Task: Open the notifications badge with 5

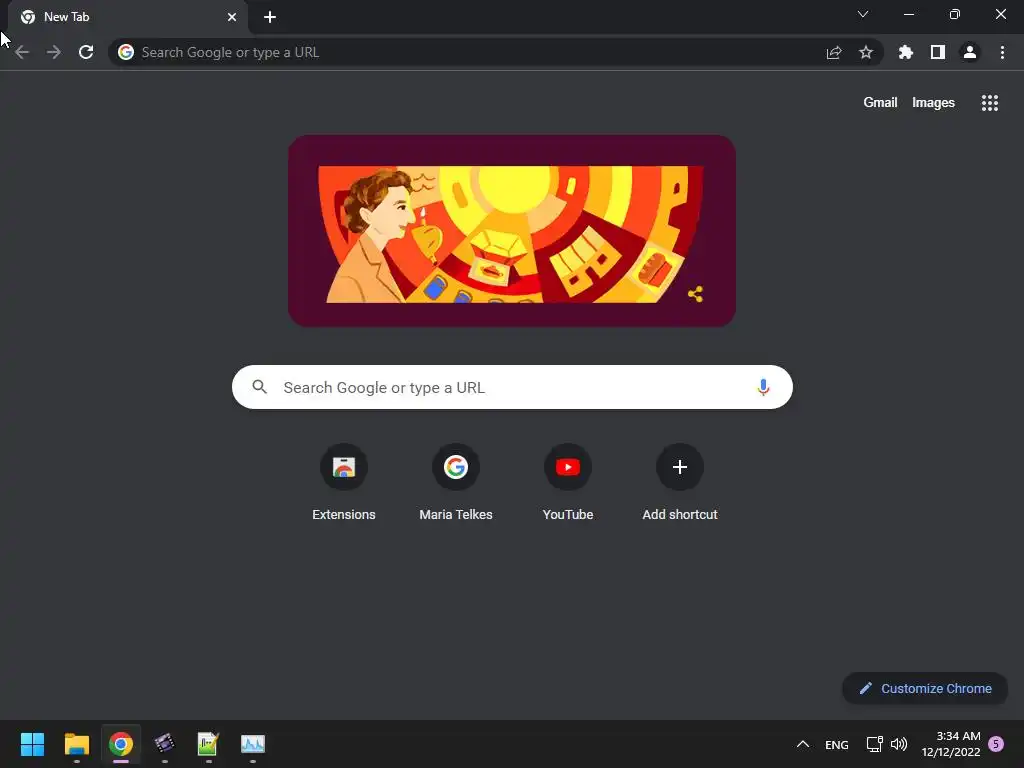Action: point(996,744)
